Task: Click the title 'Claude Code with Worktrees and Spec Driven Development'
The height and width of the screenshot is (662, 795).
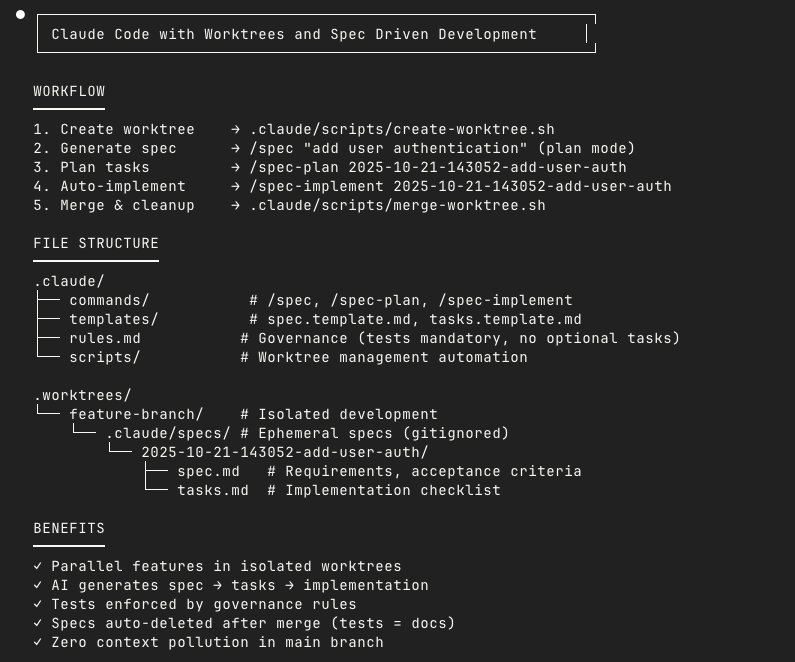Action: coord(294,34)
